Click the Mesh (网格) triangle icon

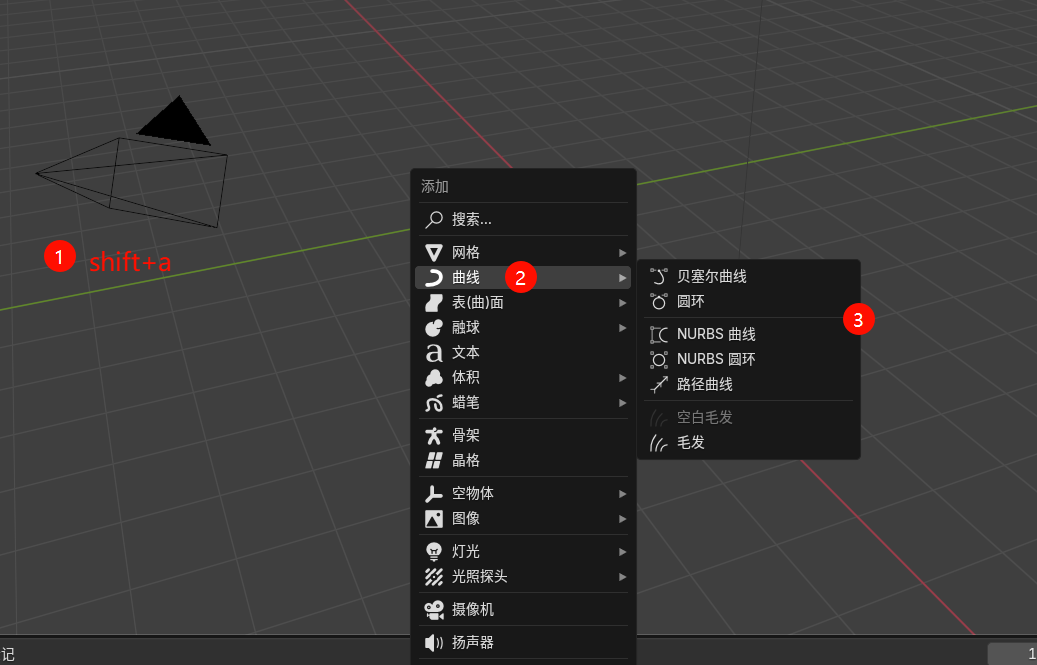coord(434,252)
